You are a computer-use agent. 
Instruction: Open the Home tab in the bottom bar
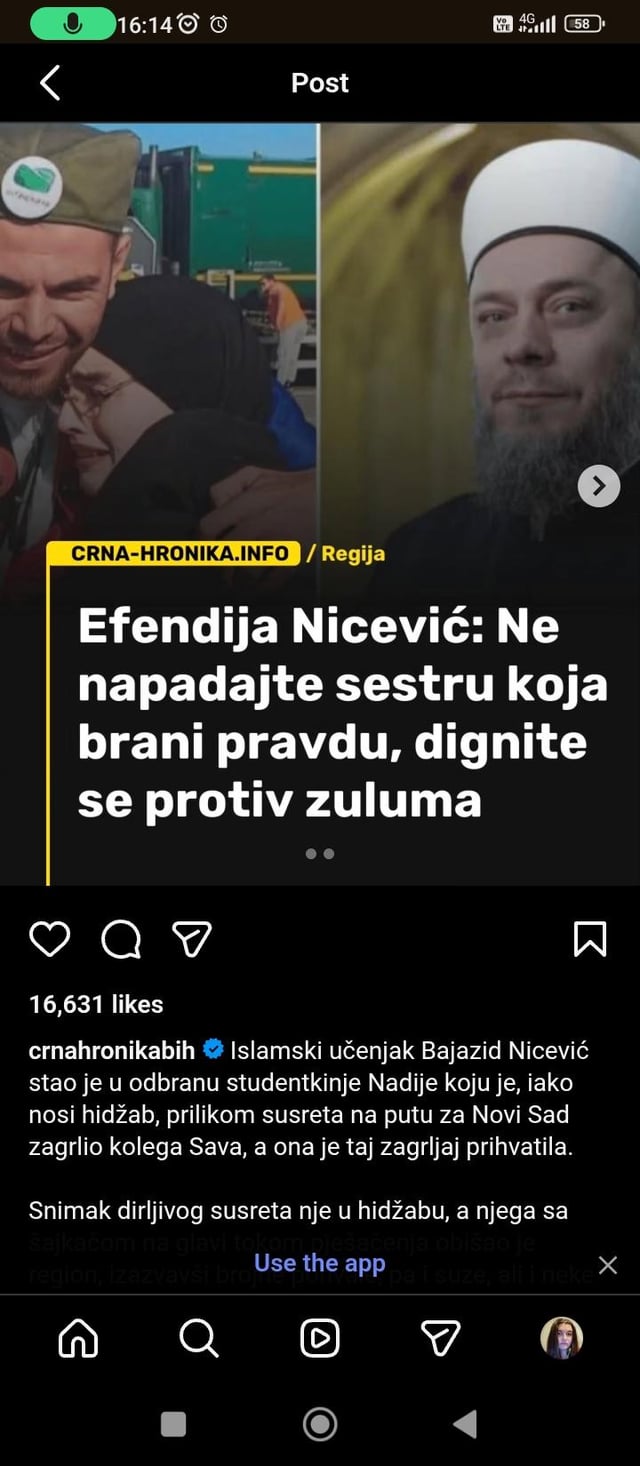click(x=78, y=1337)
